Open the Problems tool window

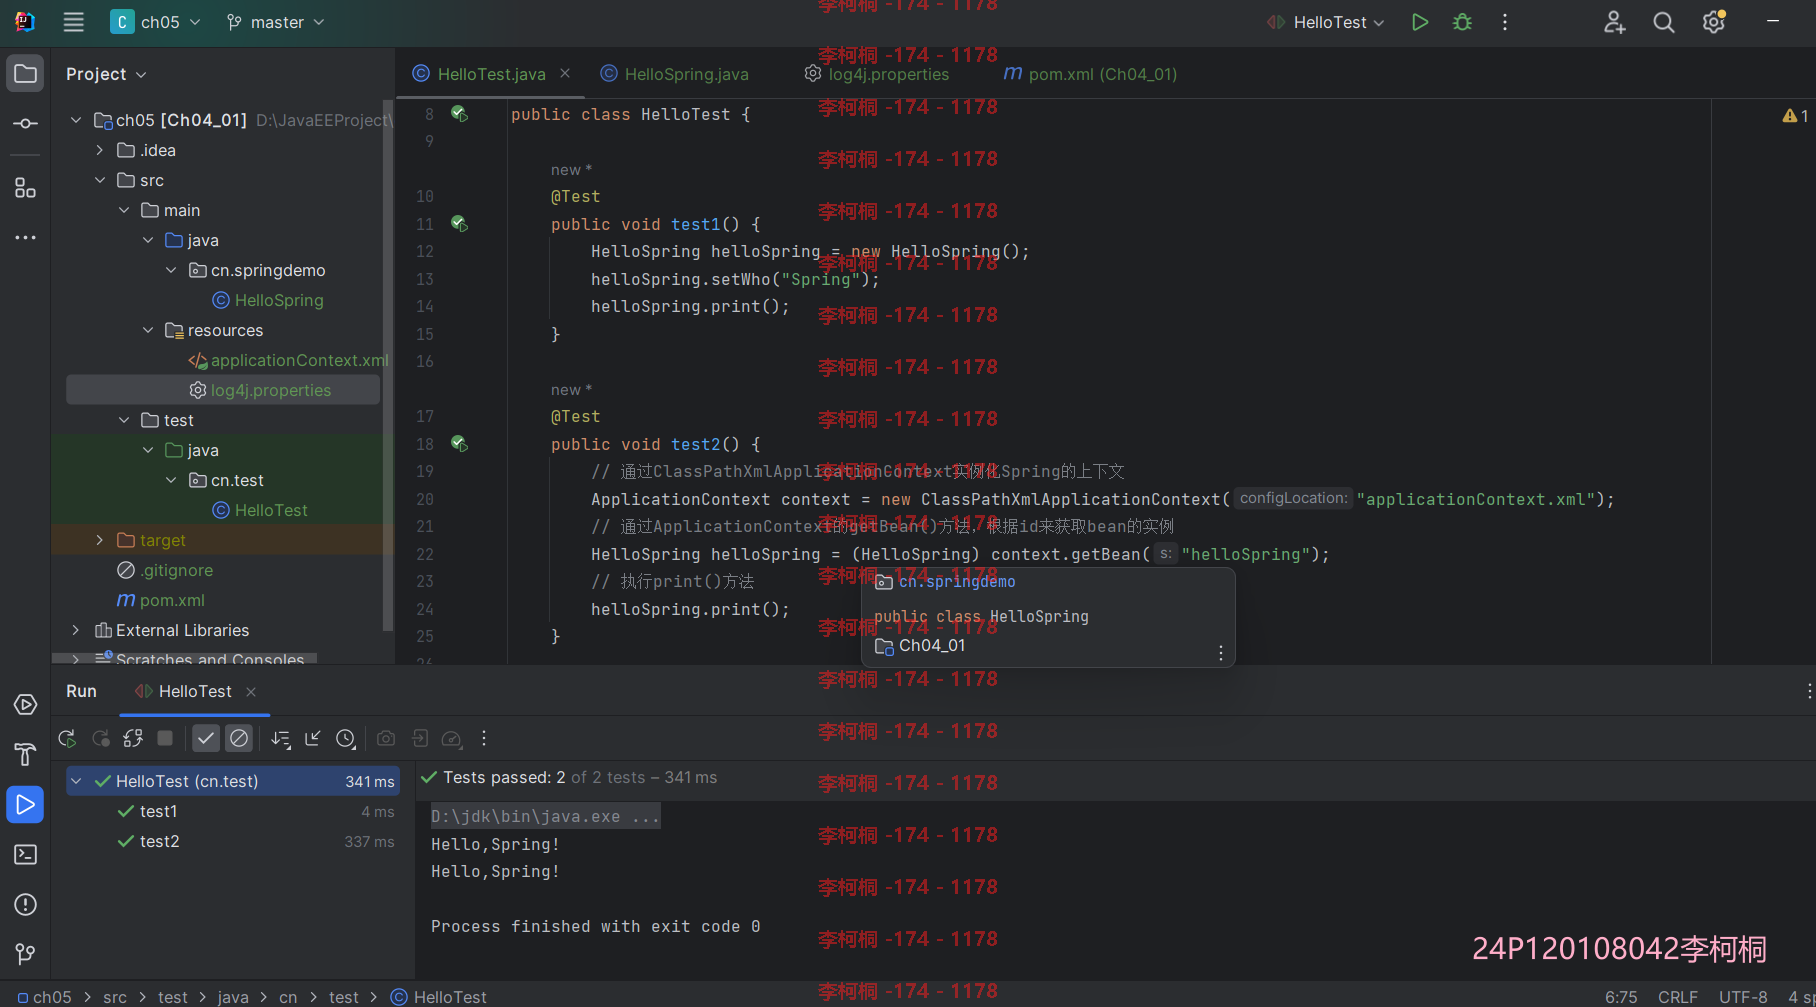click(x=25, y=905)
